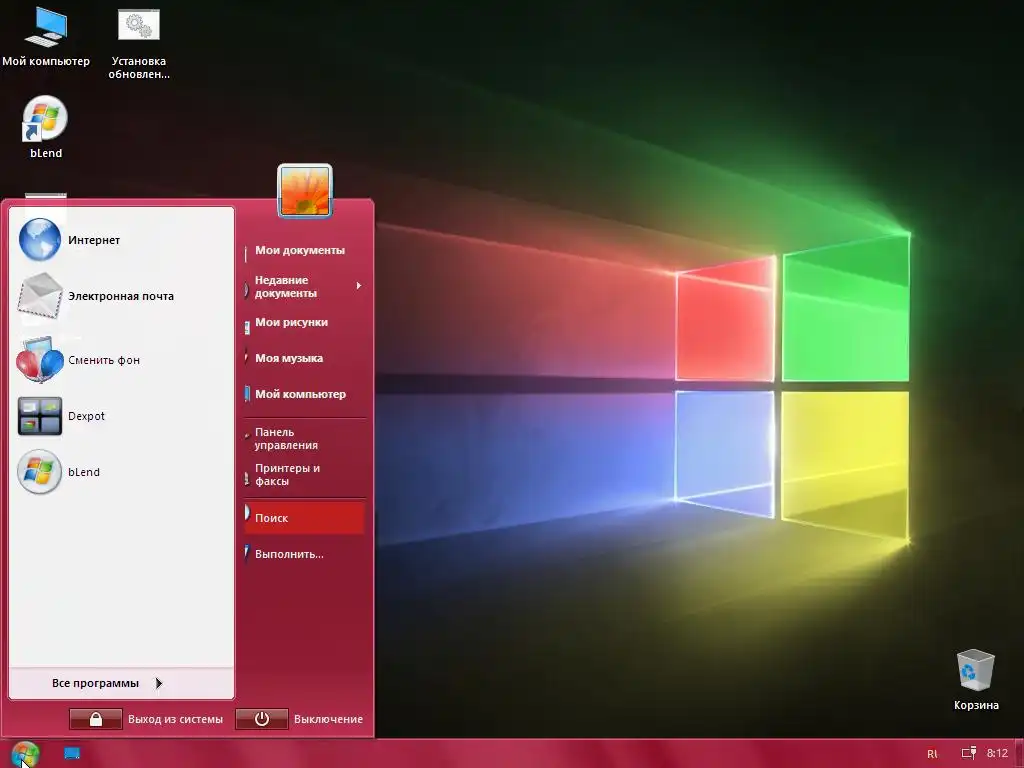Click the Интернет globe icon in Start menu

(x=40, y=239)
